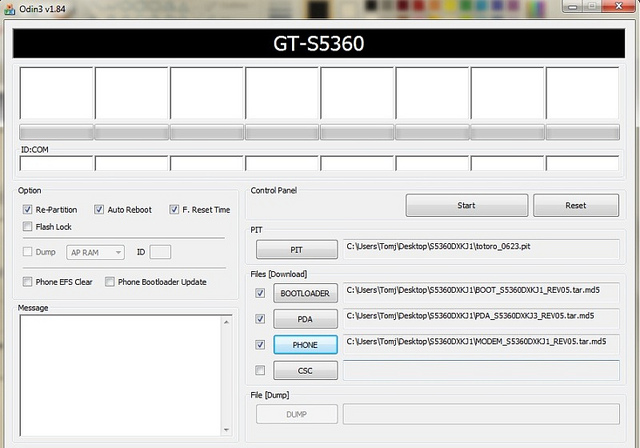This screenshot has width=640, height=448.
Task: Click the GT-S5360 banner text
Action: [x=318, y=43]
